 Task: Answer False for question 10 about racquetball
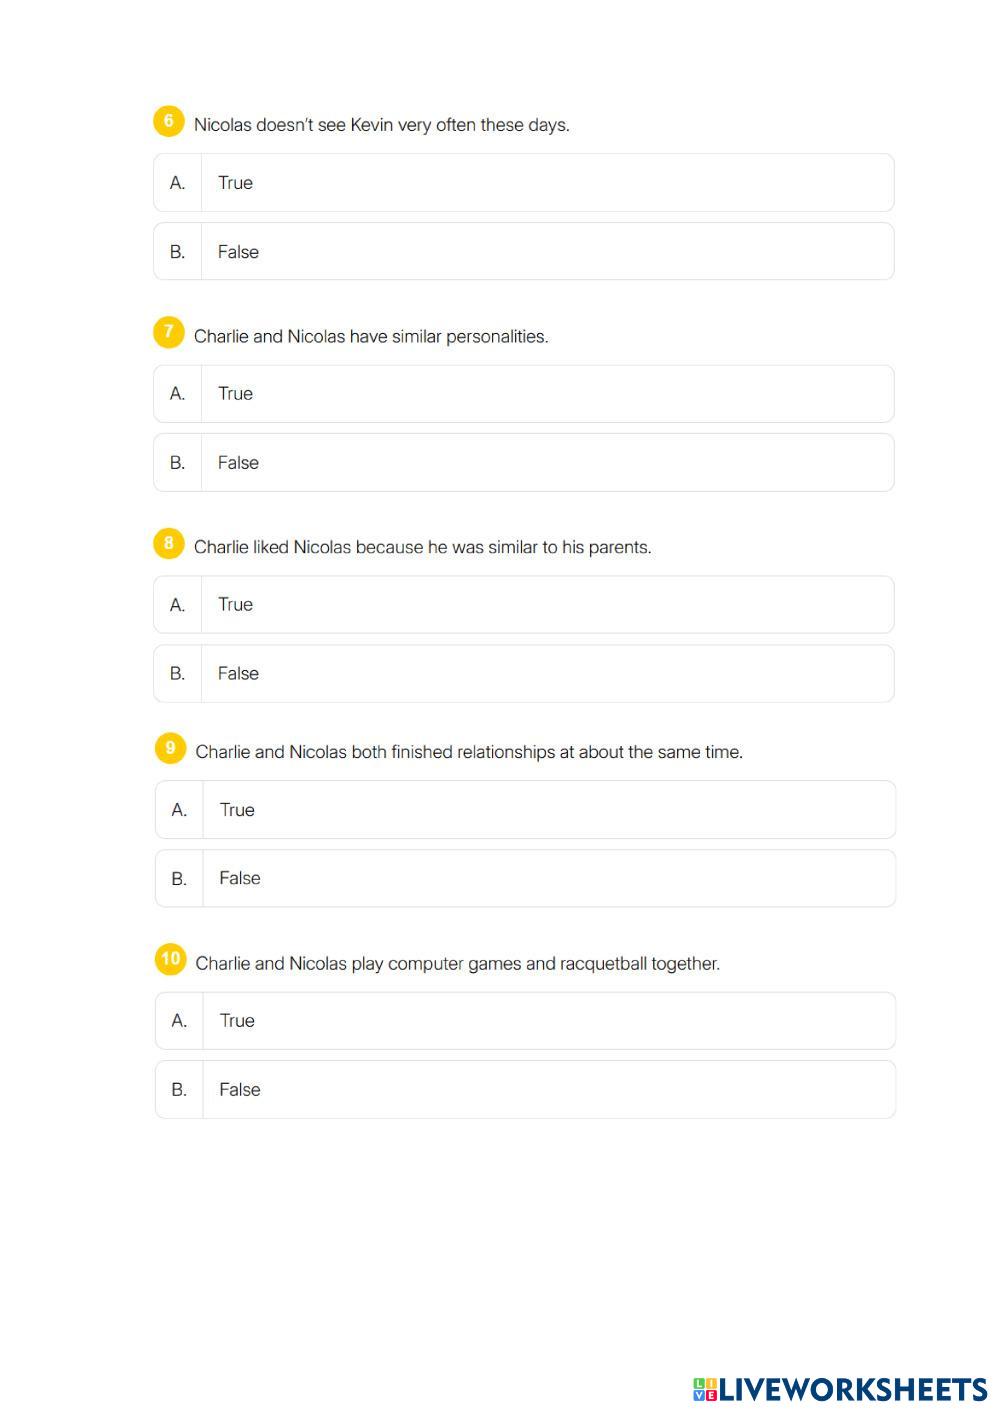pyautogui.click(x=525, y=1090)
